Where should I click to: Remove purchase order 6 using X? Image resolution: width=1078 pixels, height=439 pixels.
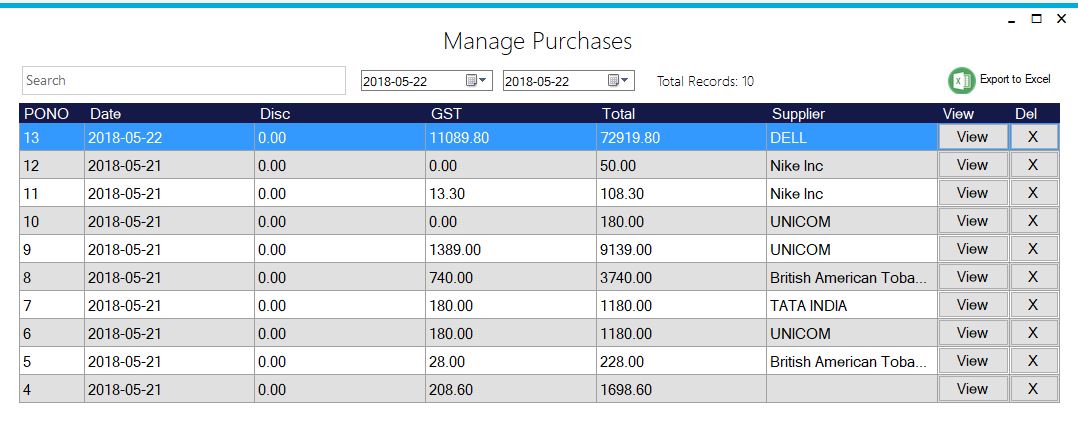[x=1033, y=333]
